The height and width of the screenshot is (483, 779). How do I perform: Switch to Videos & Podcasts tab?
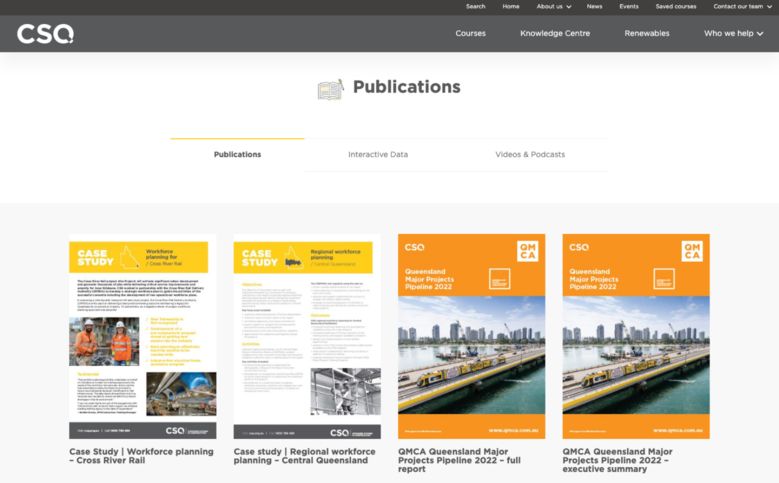pyautogui.click(x=530, y=155)
